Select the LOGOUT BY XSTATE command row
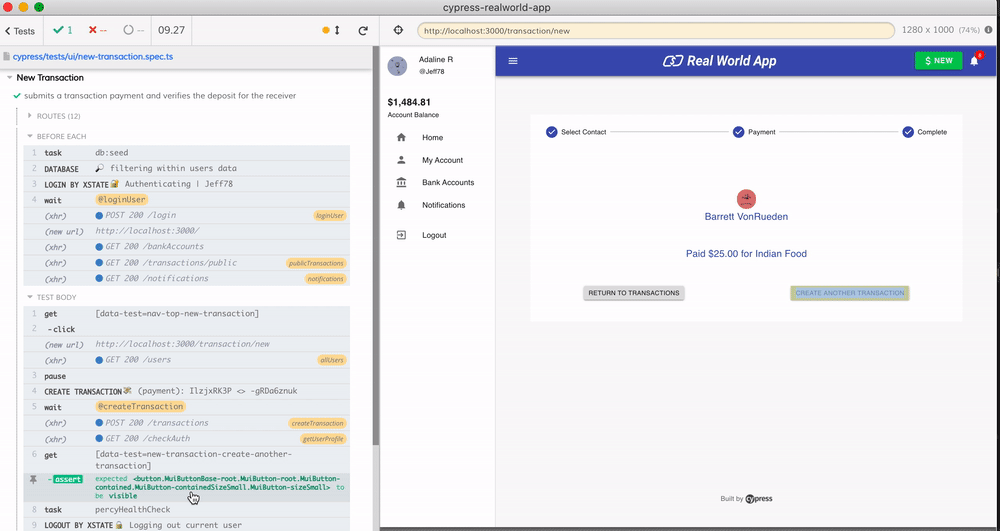This screenshot has width=1000, height=531. (186, 525)
